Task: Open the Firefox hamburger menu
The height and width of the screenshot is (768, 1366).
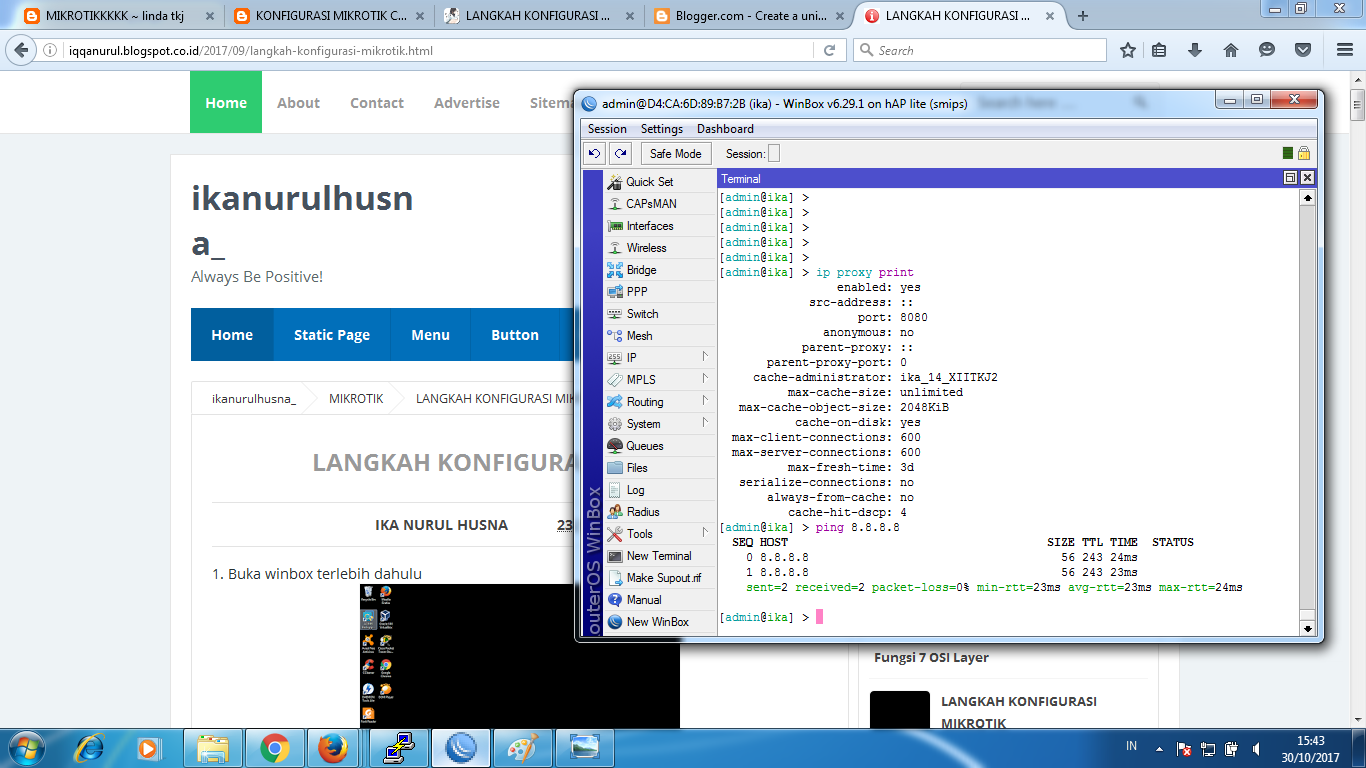Action: [1343, 50]
